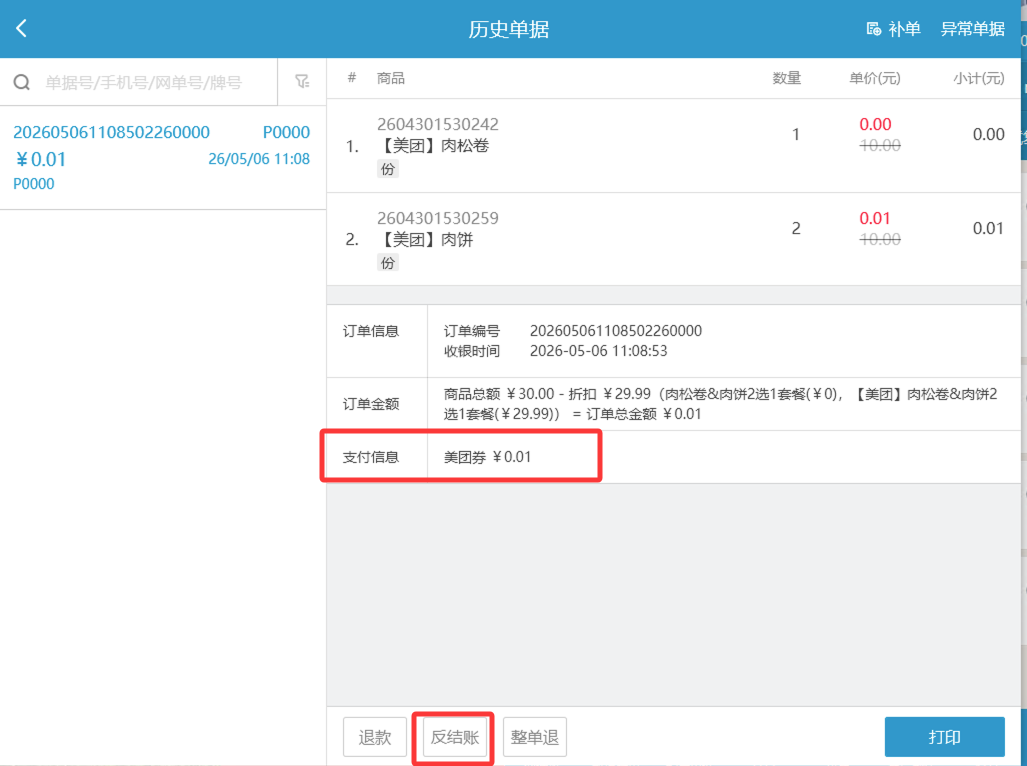Click the 退款 button
Viewport: 1027px width, 766px height.
tap(375, 737)
